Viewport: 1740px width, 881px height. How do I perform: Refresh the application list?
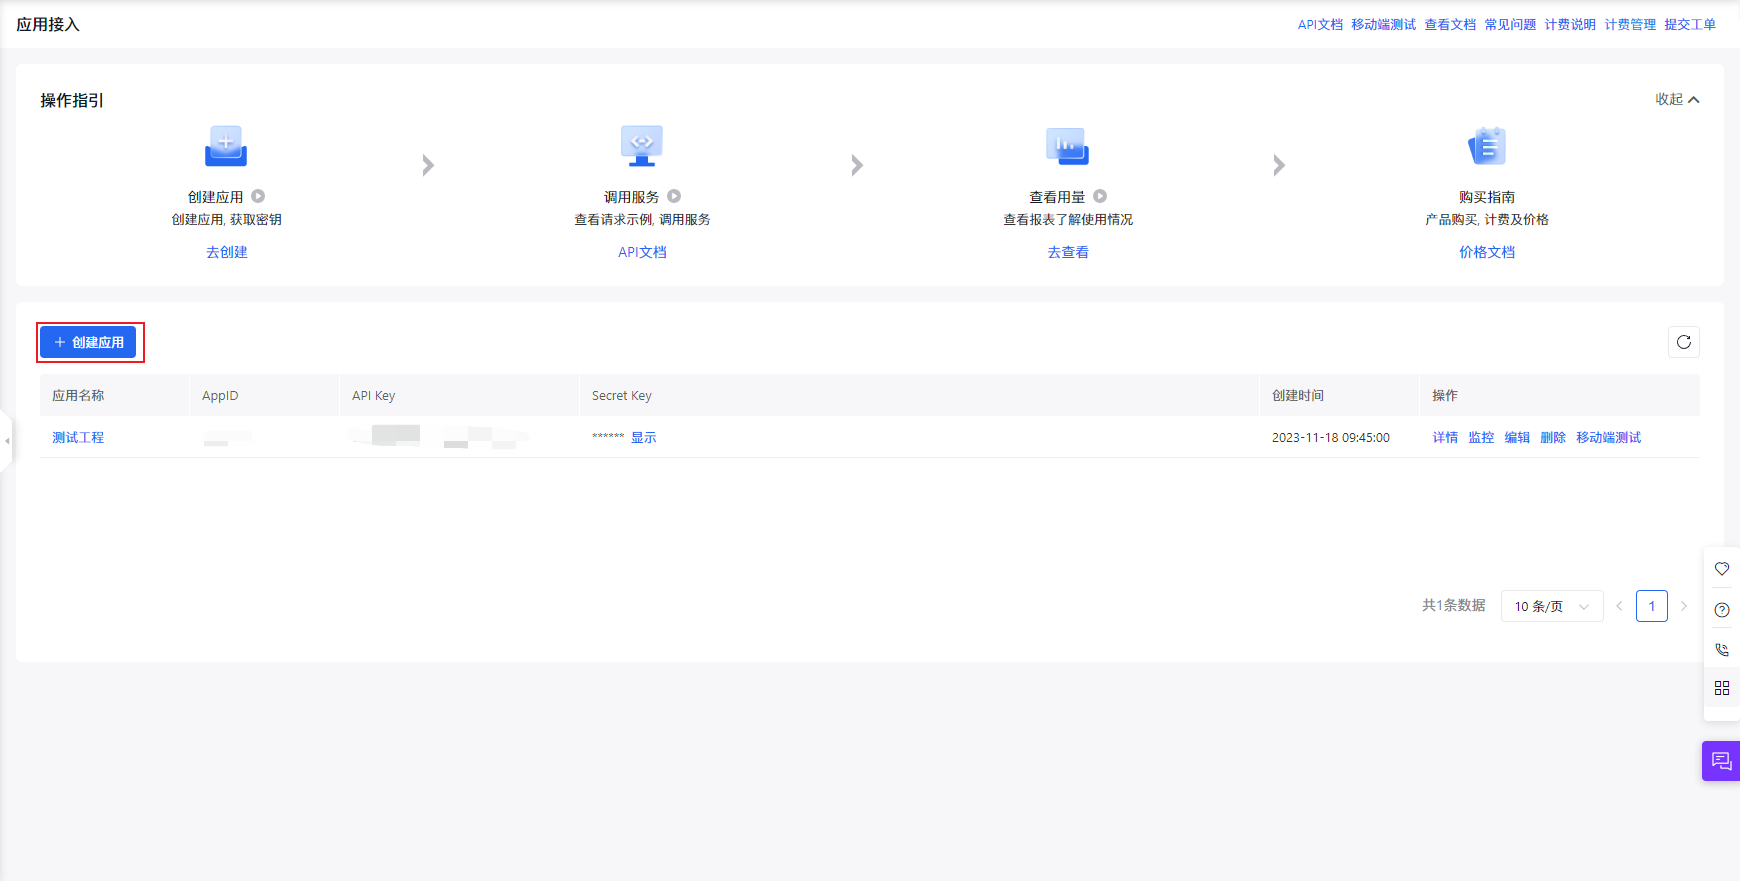[x=1684, y=342]
